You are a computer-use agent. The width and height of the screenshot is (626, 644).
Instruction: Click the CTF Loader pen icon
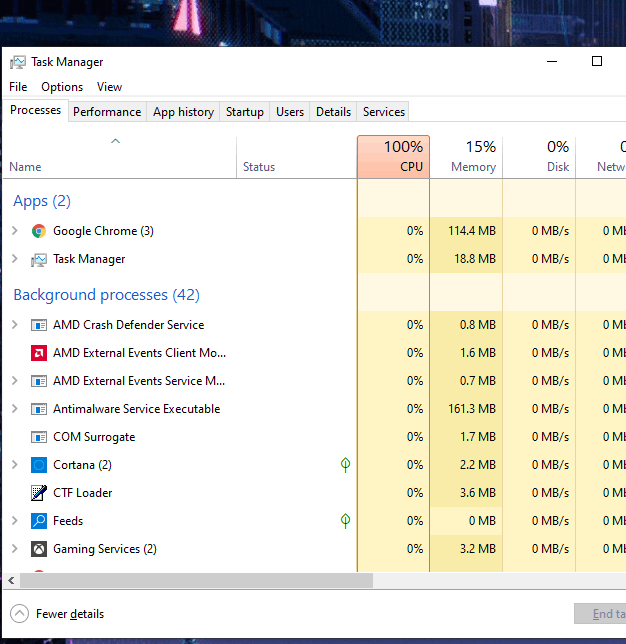(39, 493)
